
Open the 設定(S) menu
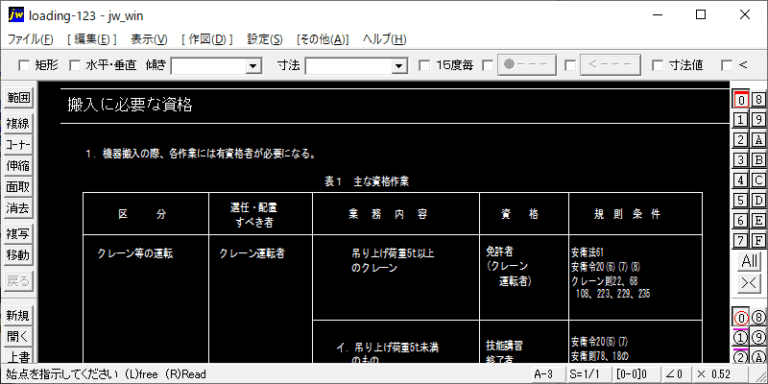(x=264, y=39)
